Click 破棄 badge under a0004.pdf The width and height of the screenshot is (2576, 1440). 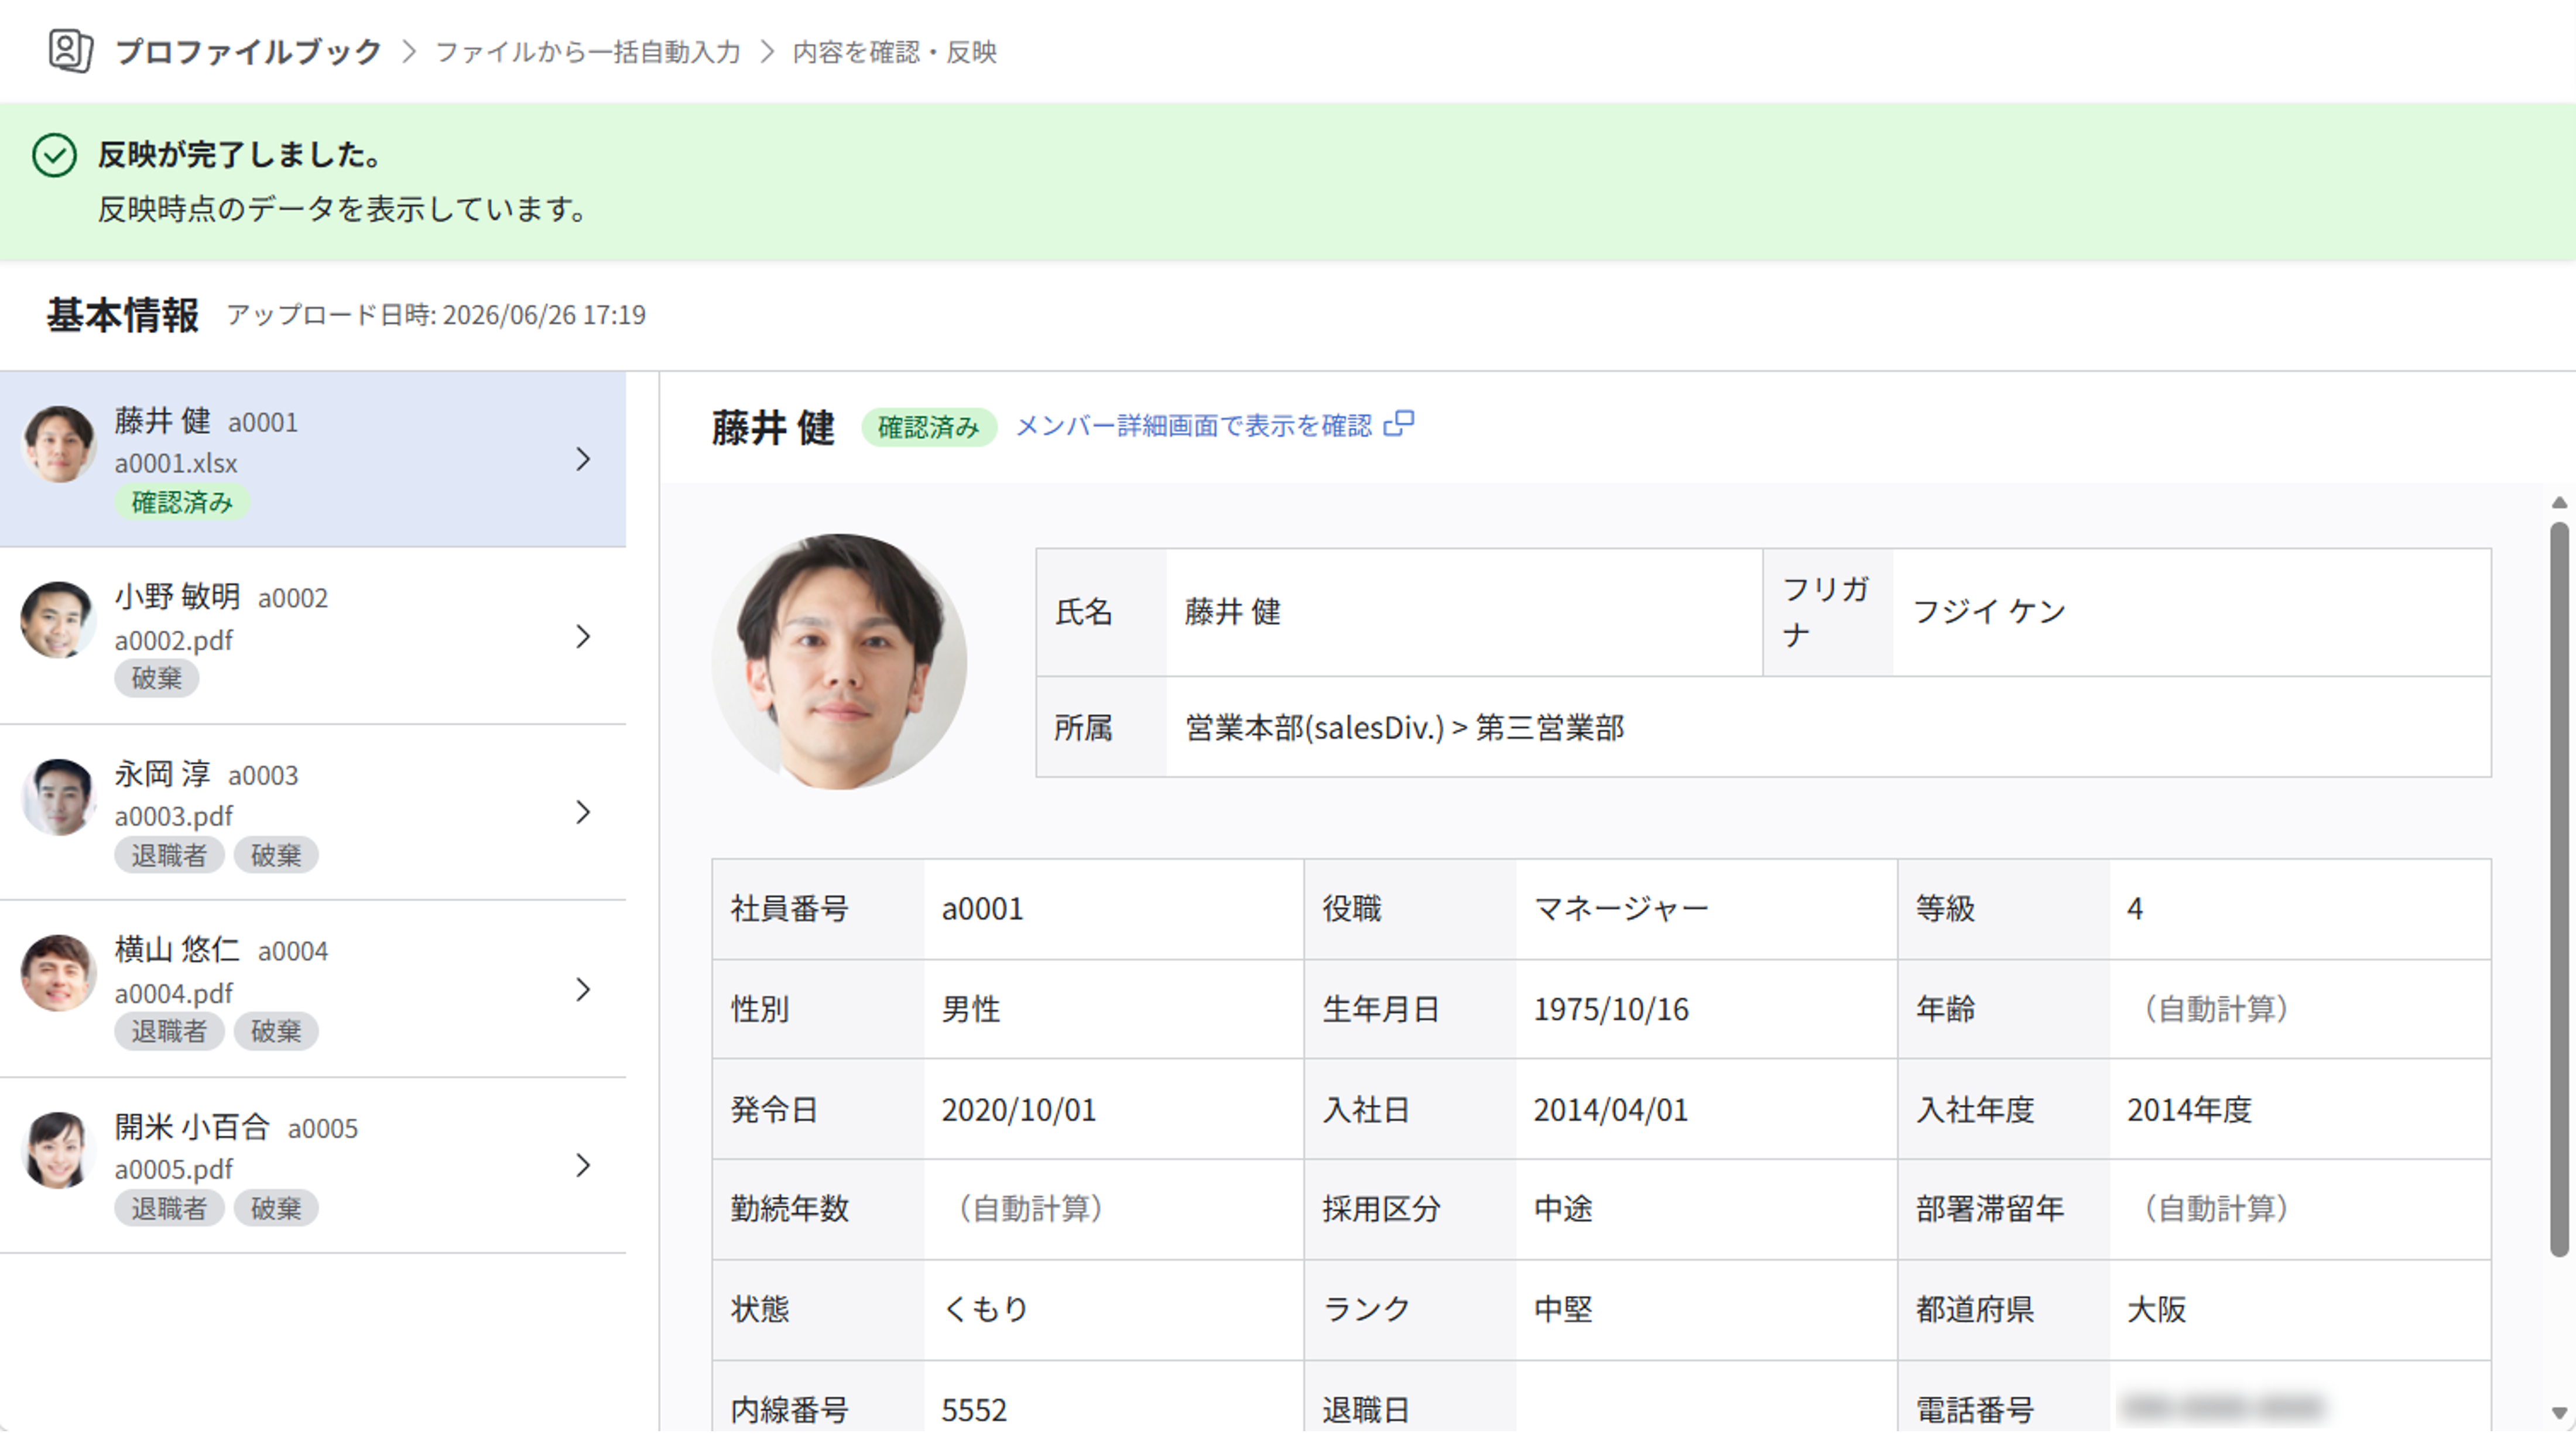coord(276,1031)
